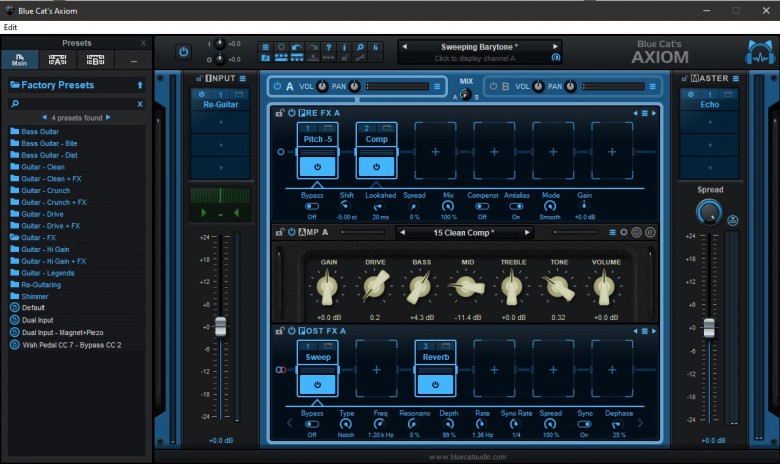
Task: Clear the preset search with X
Action: click(x=140, y=104)
